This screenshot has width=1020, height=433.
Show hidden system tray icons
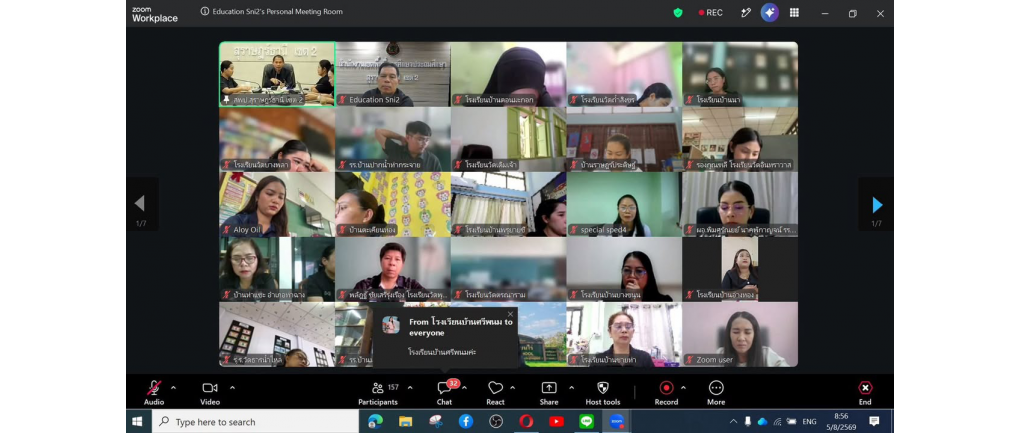pyautogui.click(x=734, y=421)
